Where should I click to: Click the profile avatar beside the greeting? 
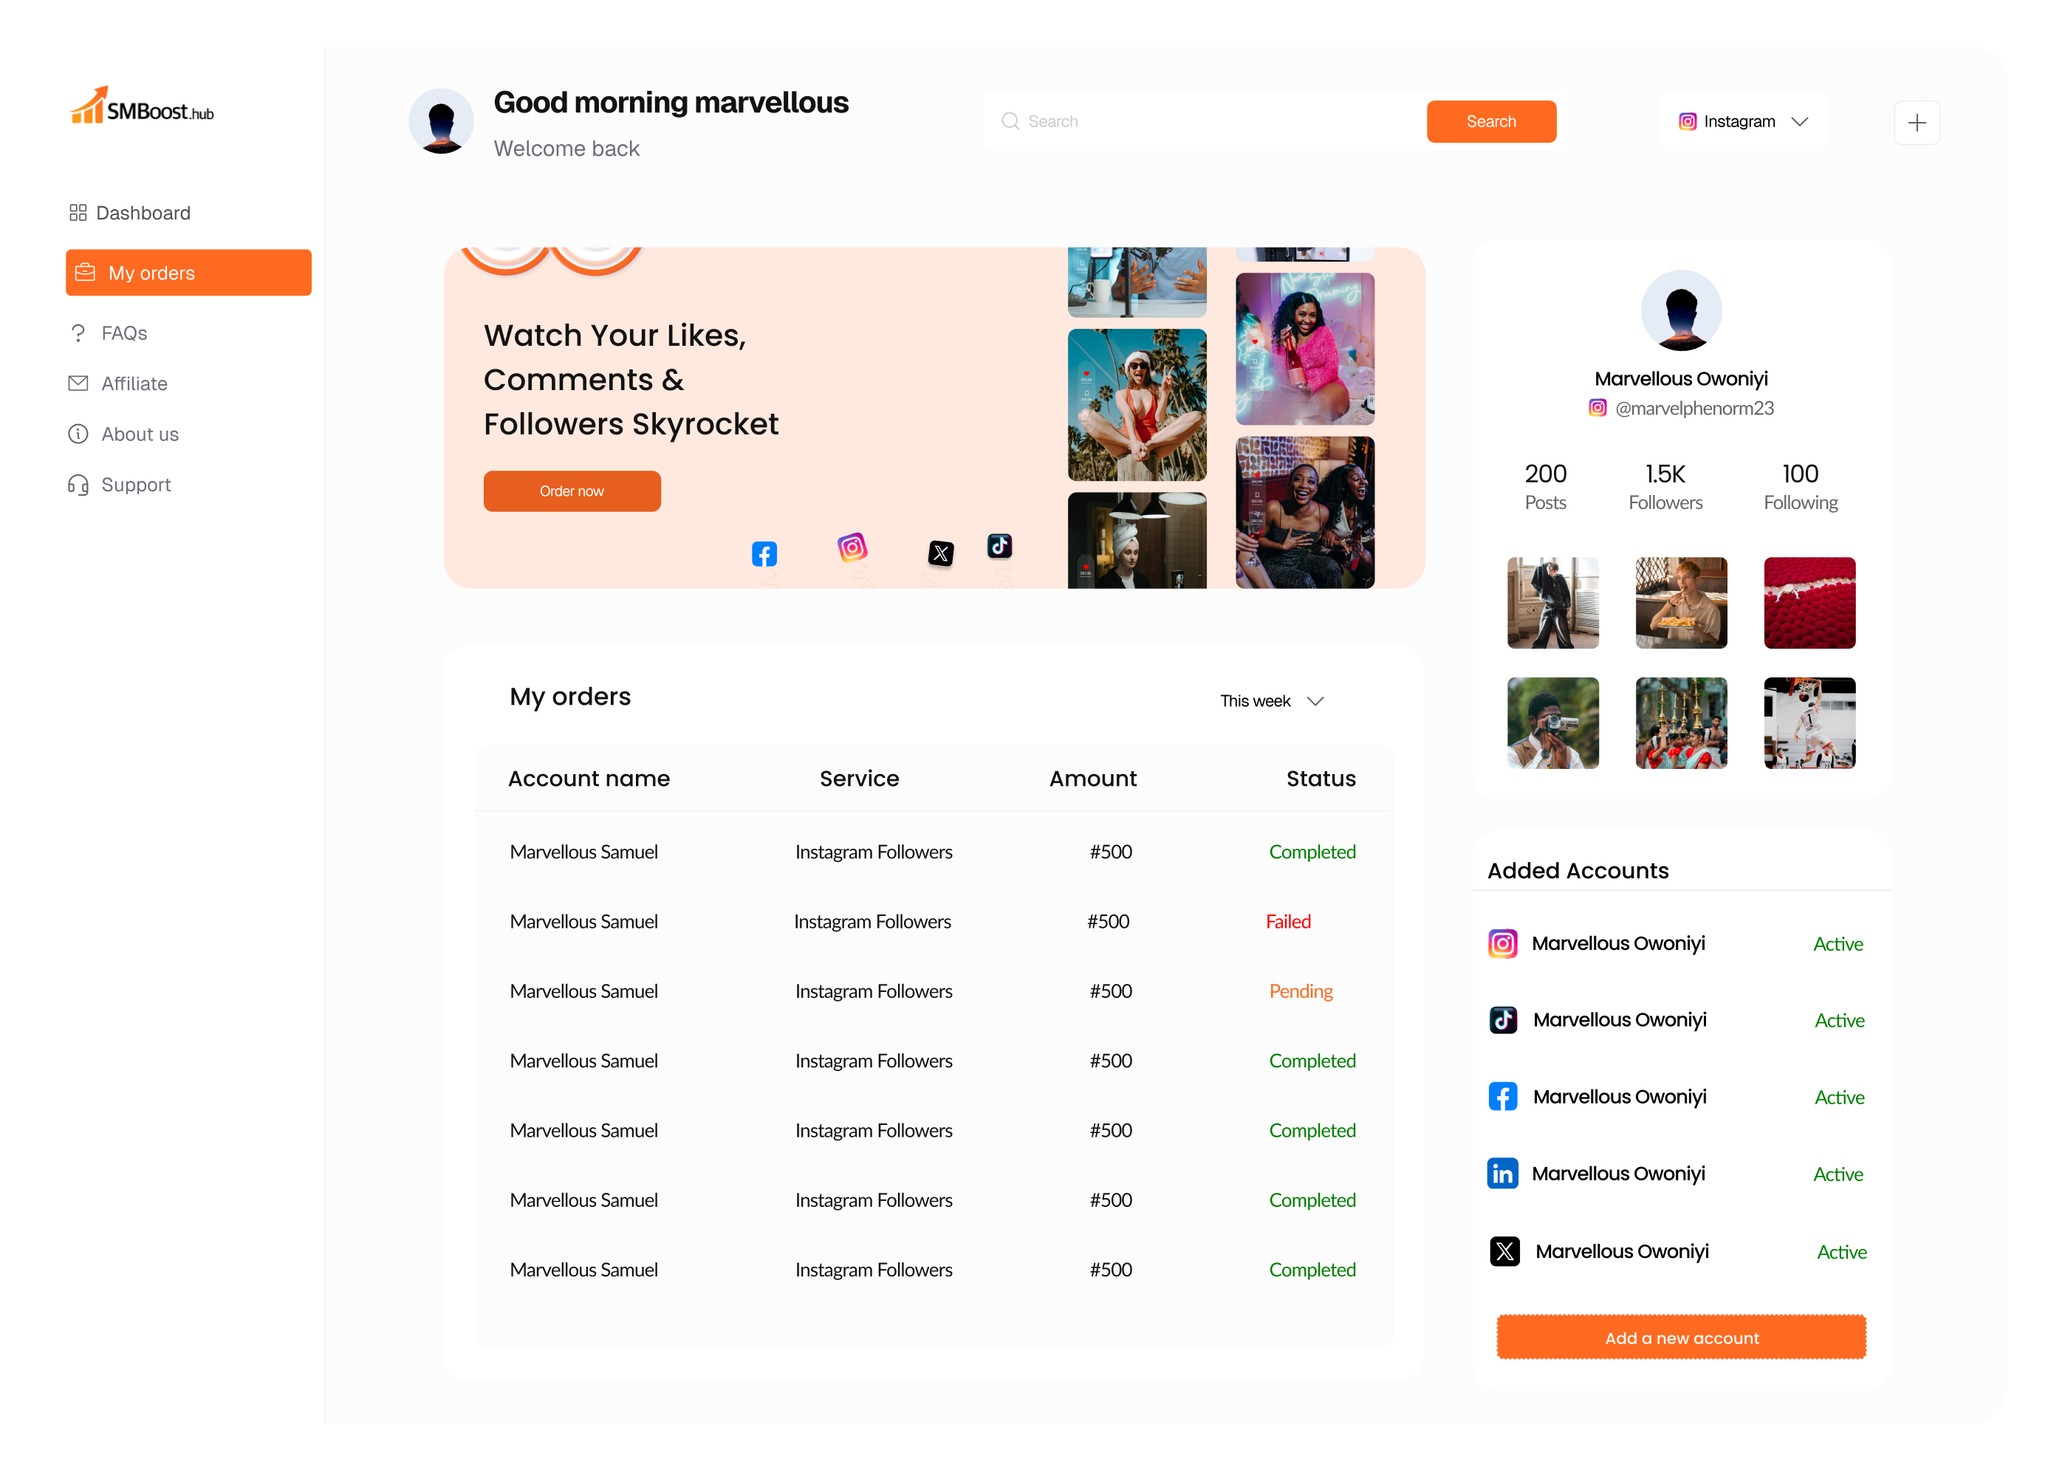pos(441,121)
